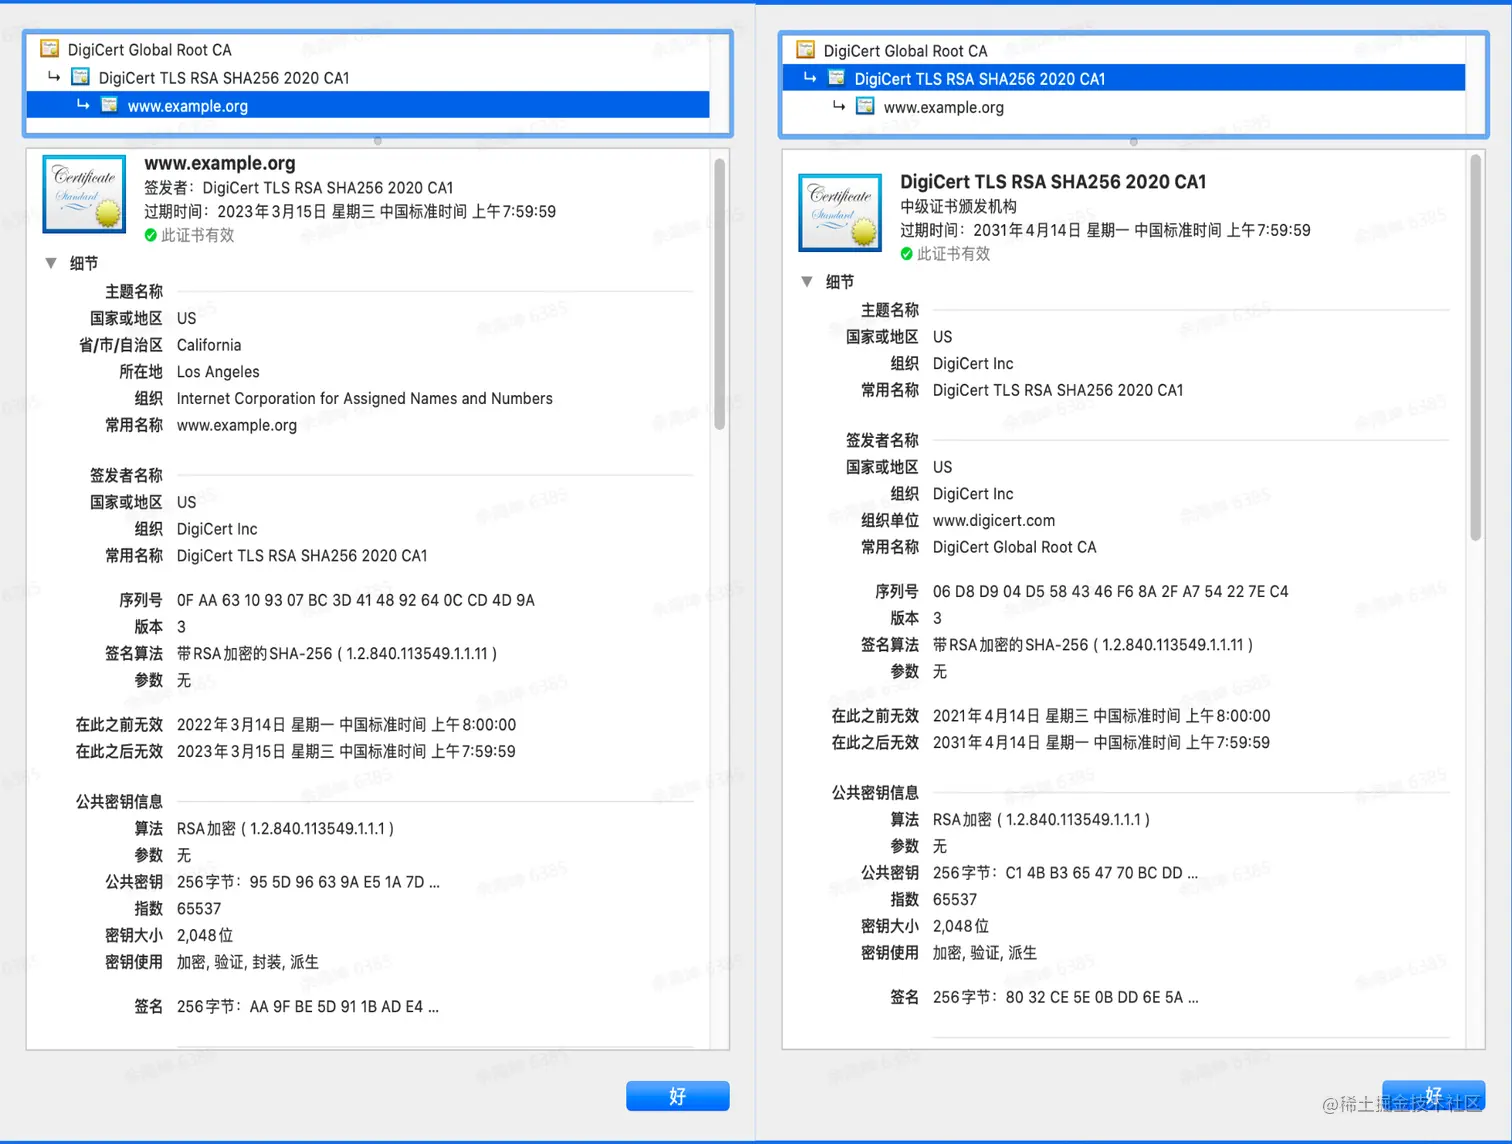Screen dimensions: 1512x1144
Task: Click public key 95 5D 96 63 9A E5
Action: [x=308, y=882]
